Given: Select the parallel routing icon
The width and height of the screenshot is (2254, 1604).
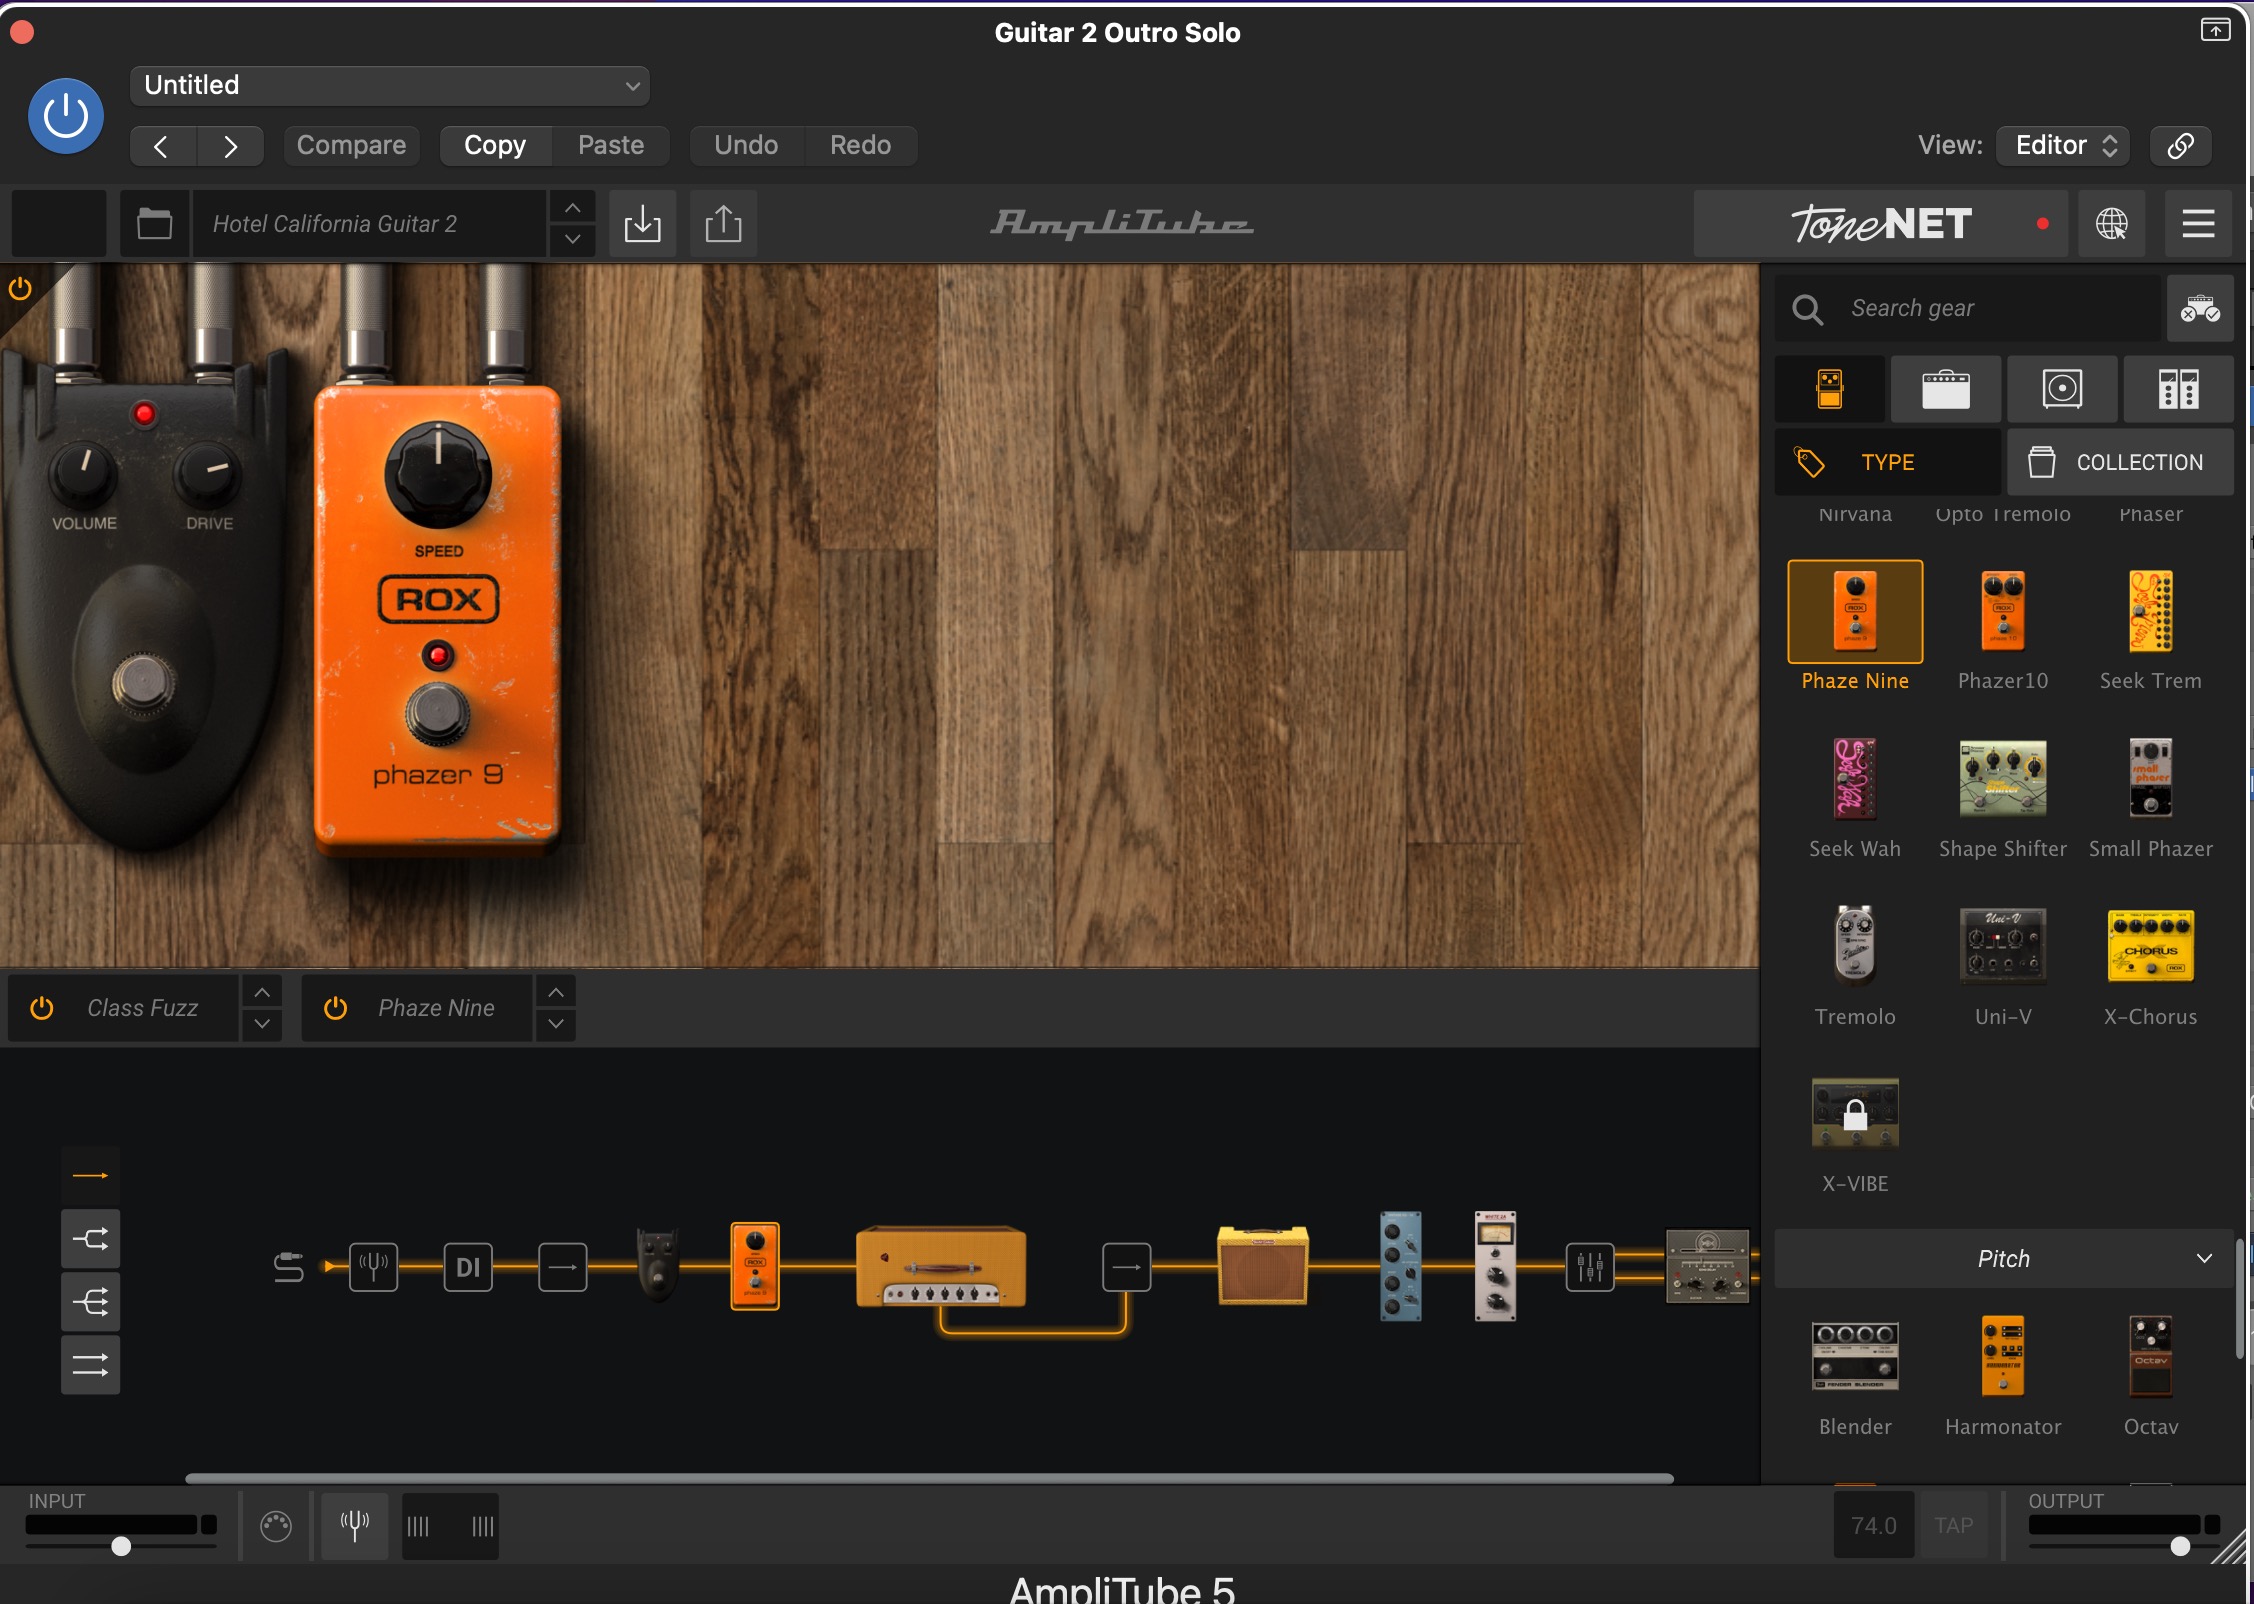Looking at the screenshot, I should [90, 1365].
